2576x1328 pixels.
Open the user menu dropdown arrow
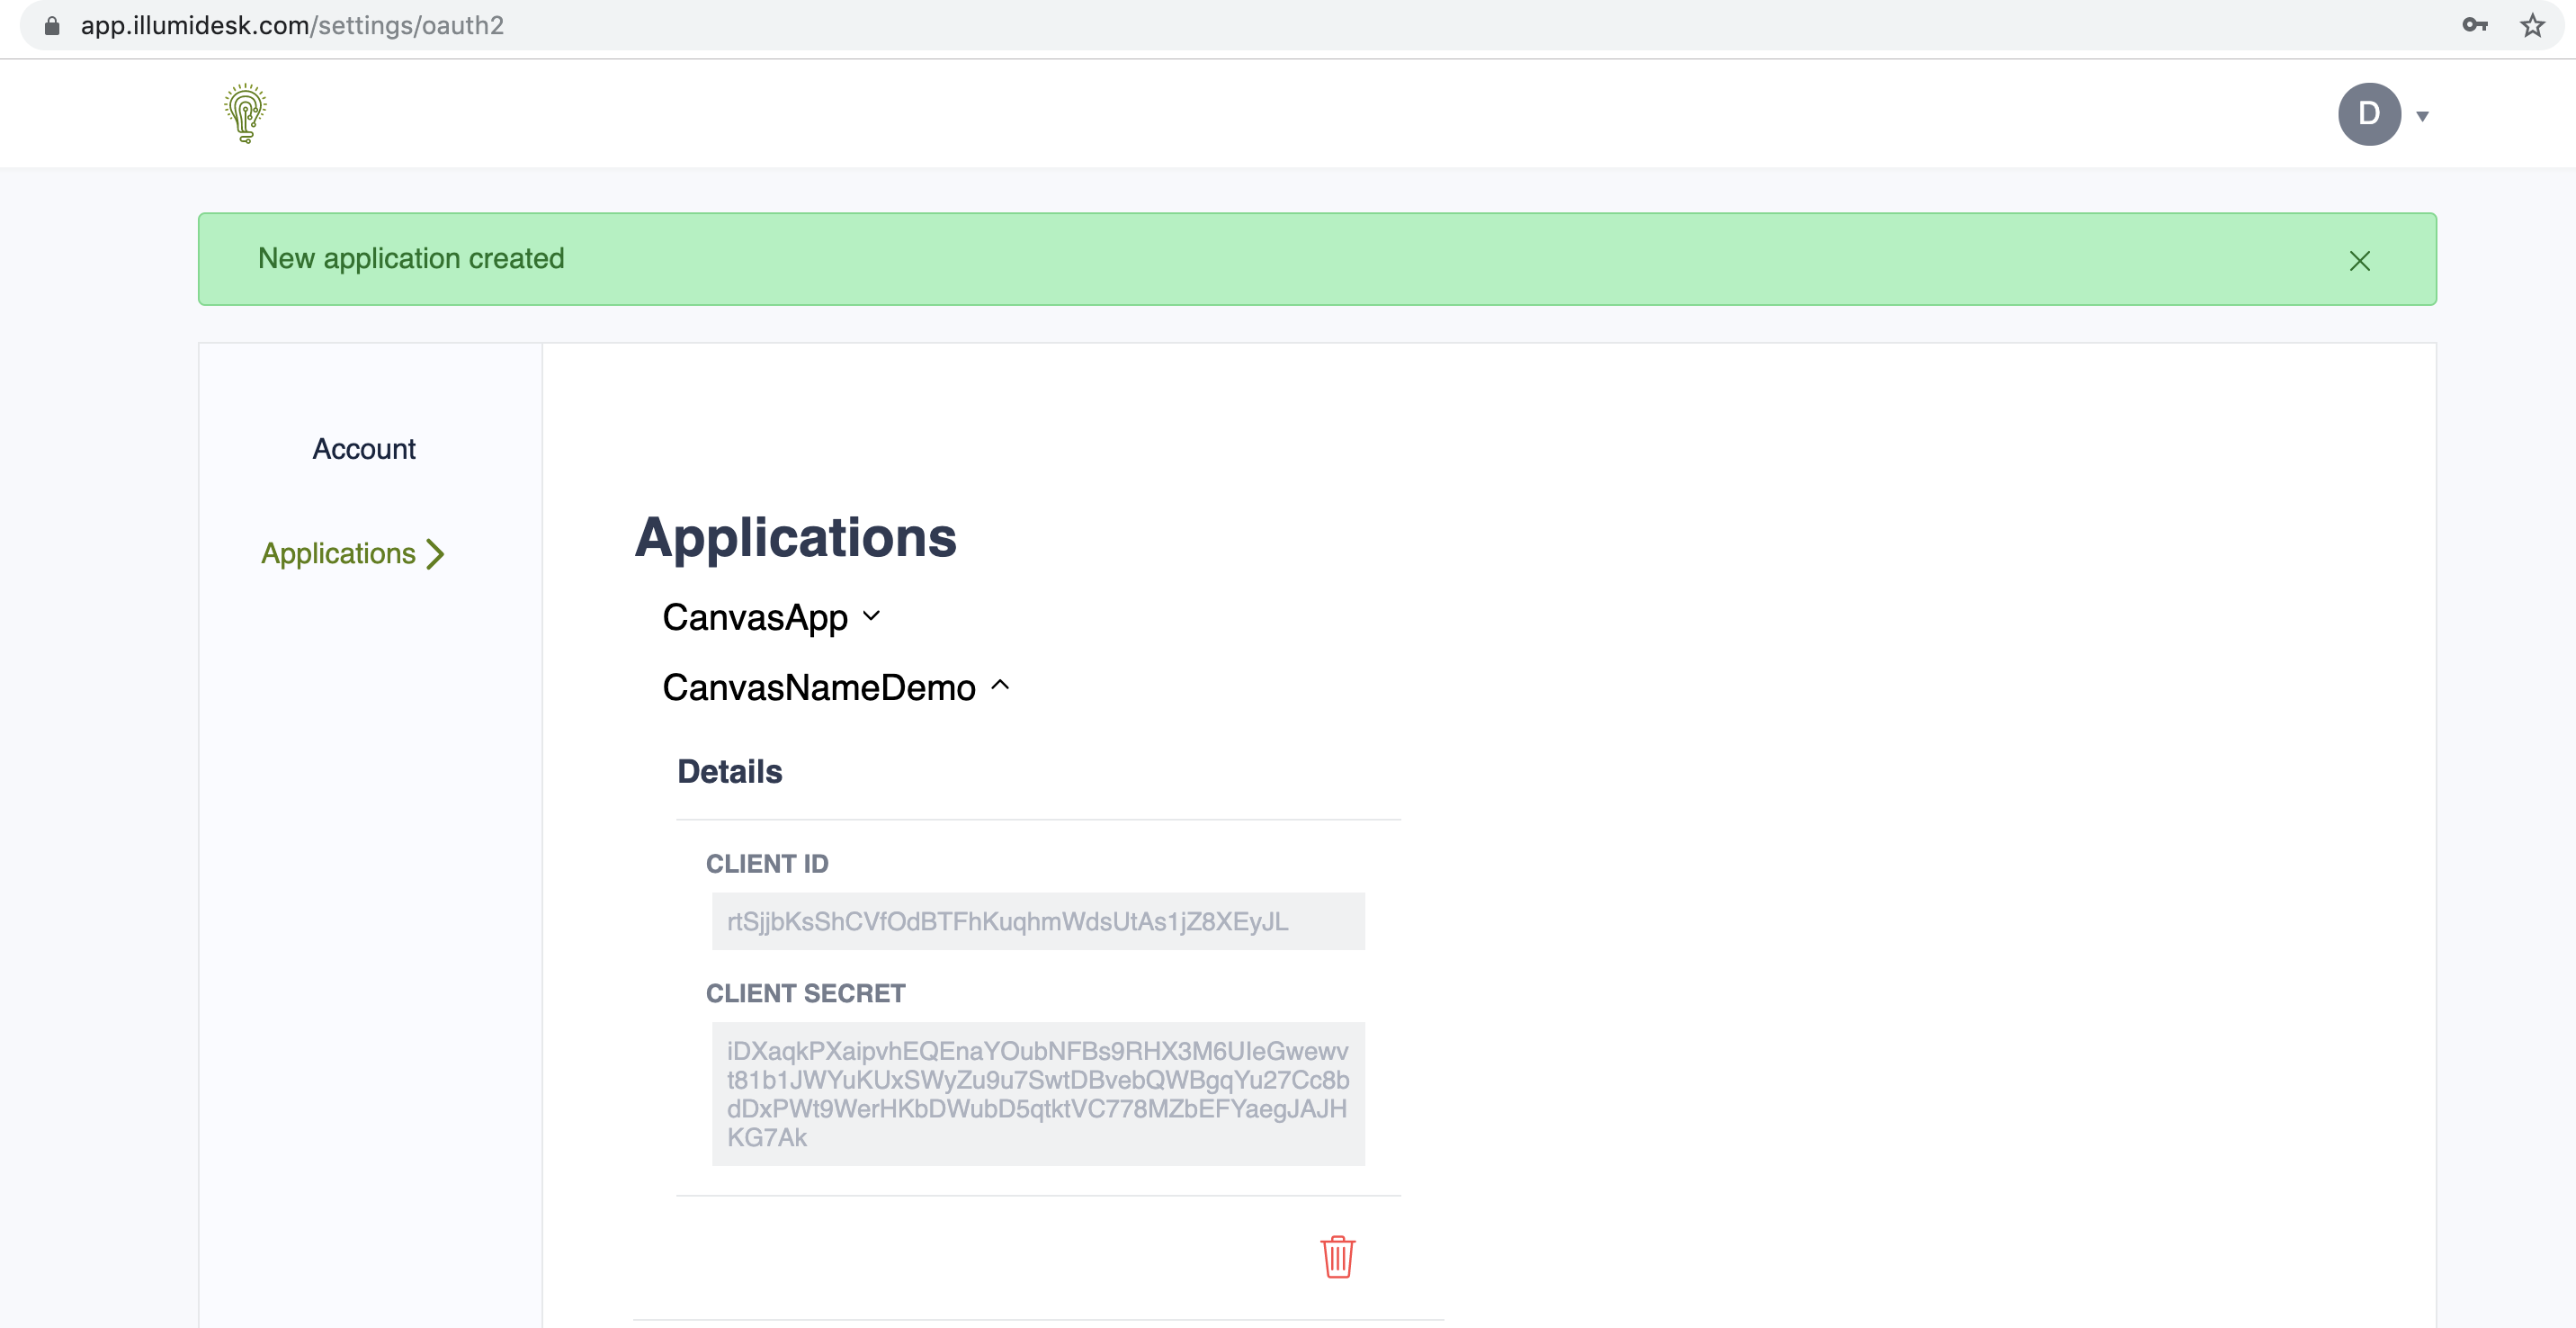[x=2422, y=116]
